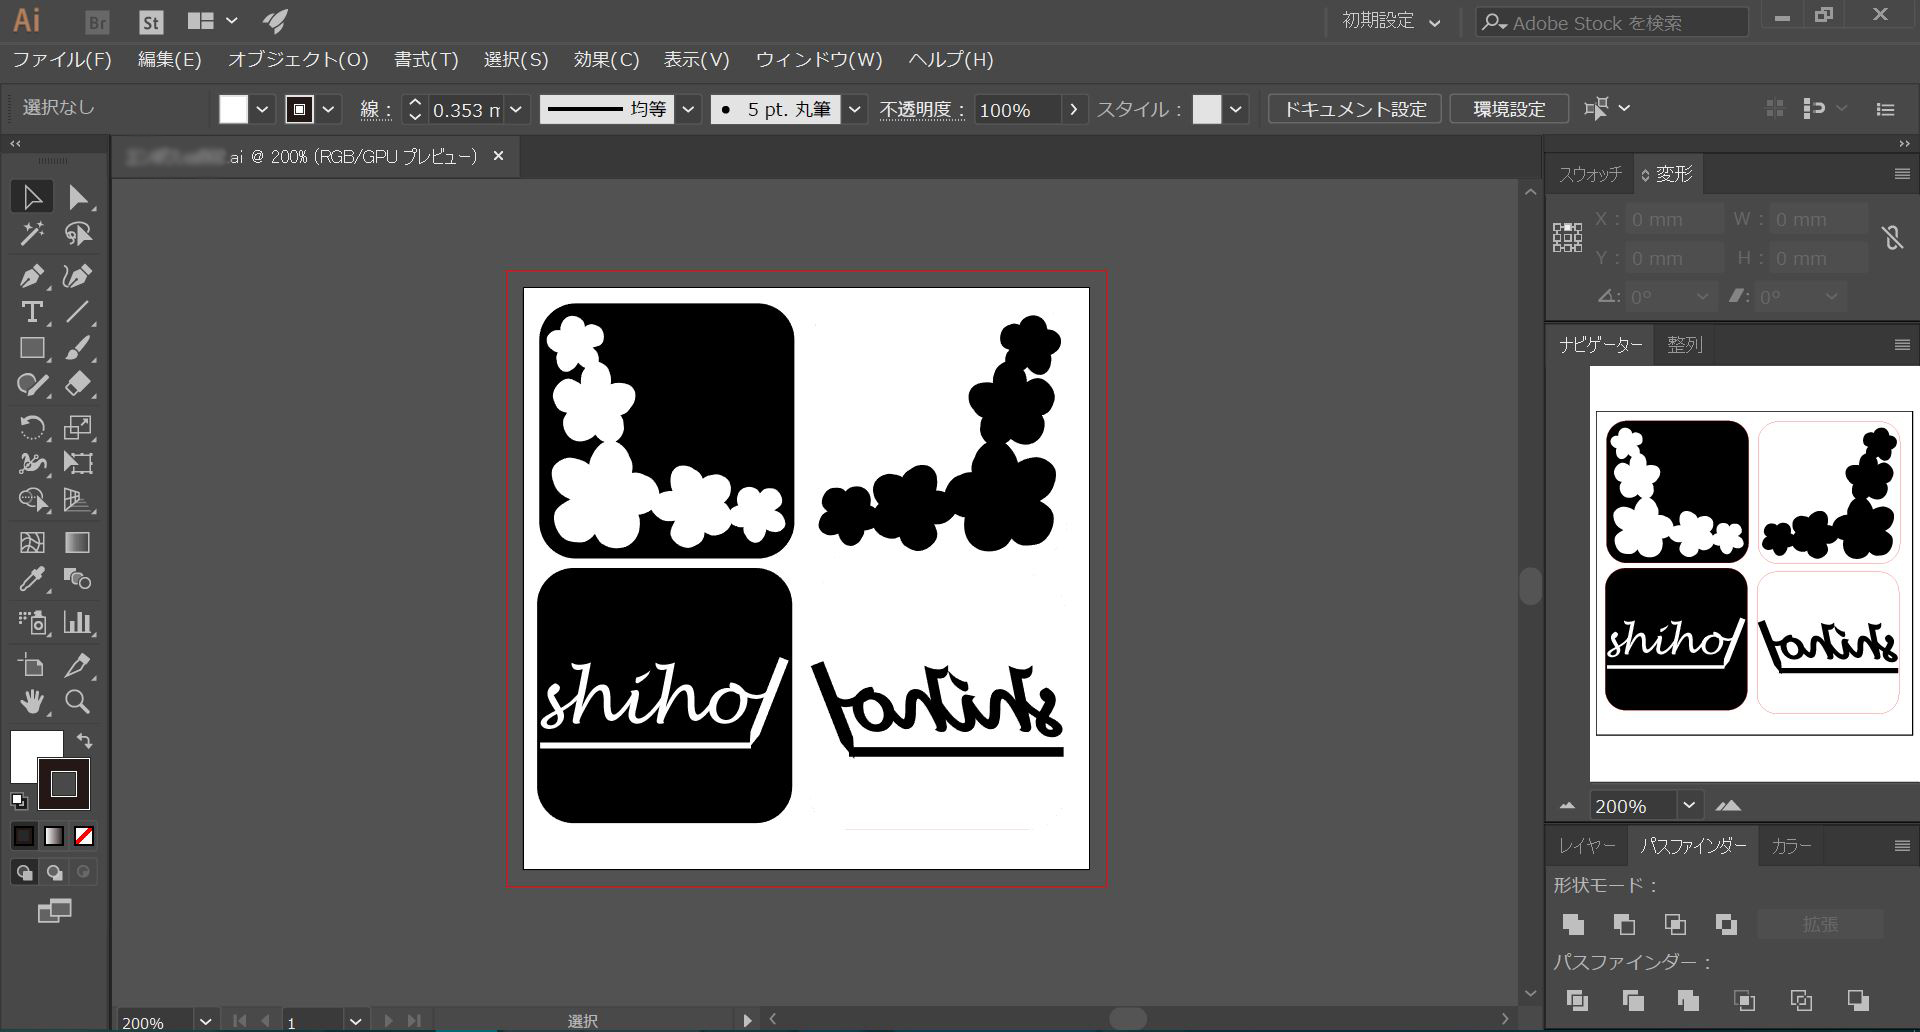Click the 線 stroke panel link
The width and height of the screenshot is (1920, 1032).
[x=374, y=109]
